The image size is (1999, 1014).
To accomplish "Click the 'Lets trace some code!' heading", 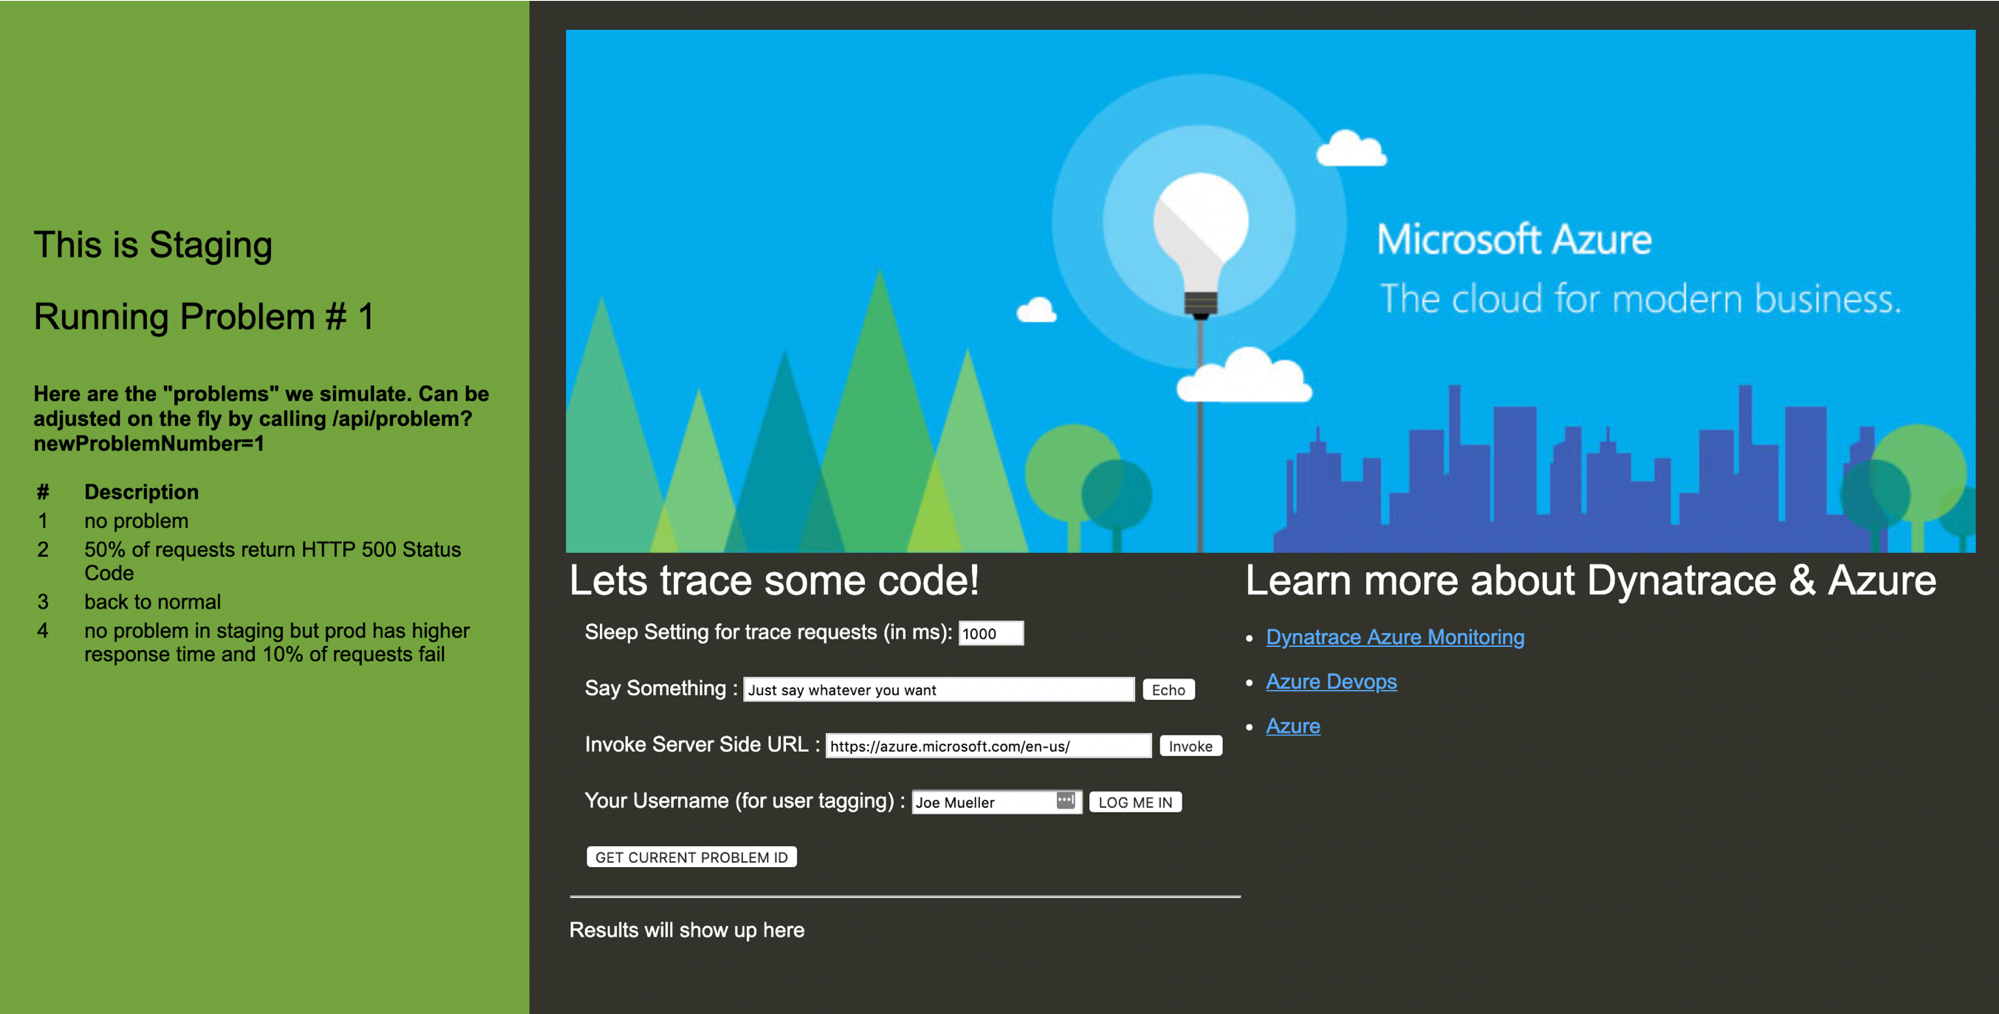I will click(x=774, y=581).
